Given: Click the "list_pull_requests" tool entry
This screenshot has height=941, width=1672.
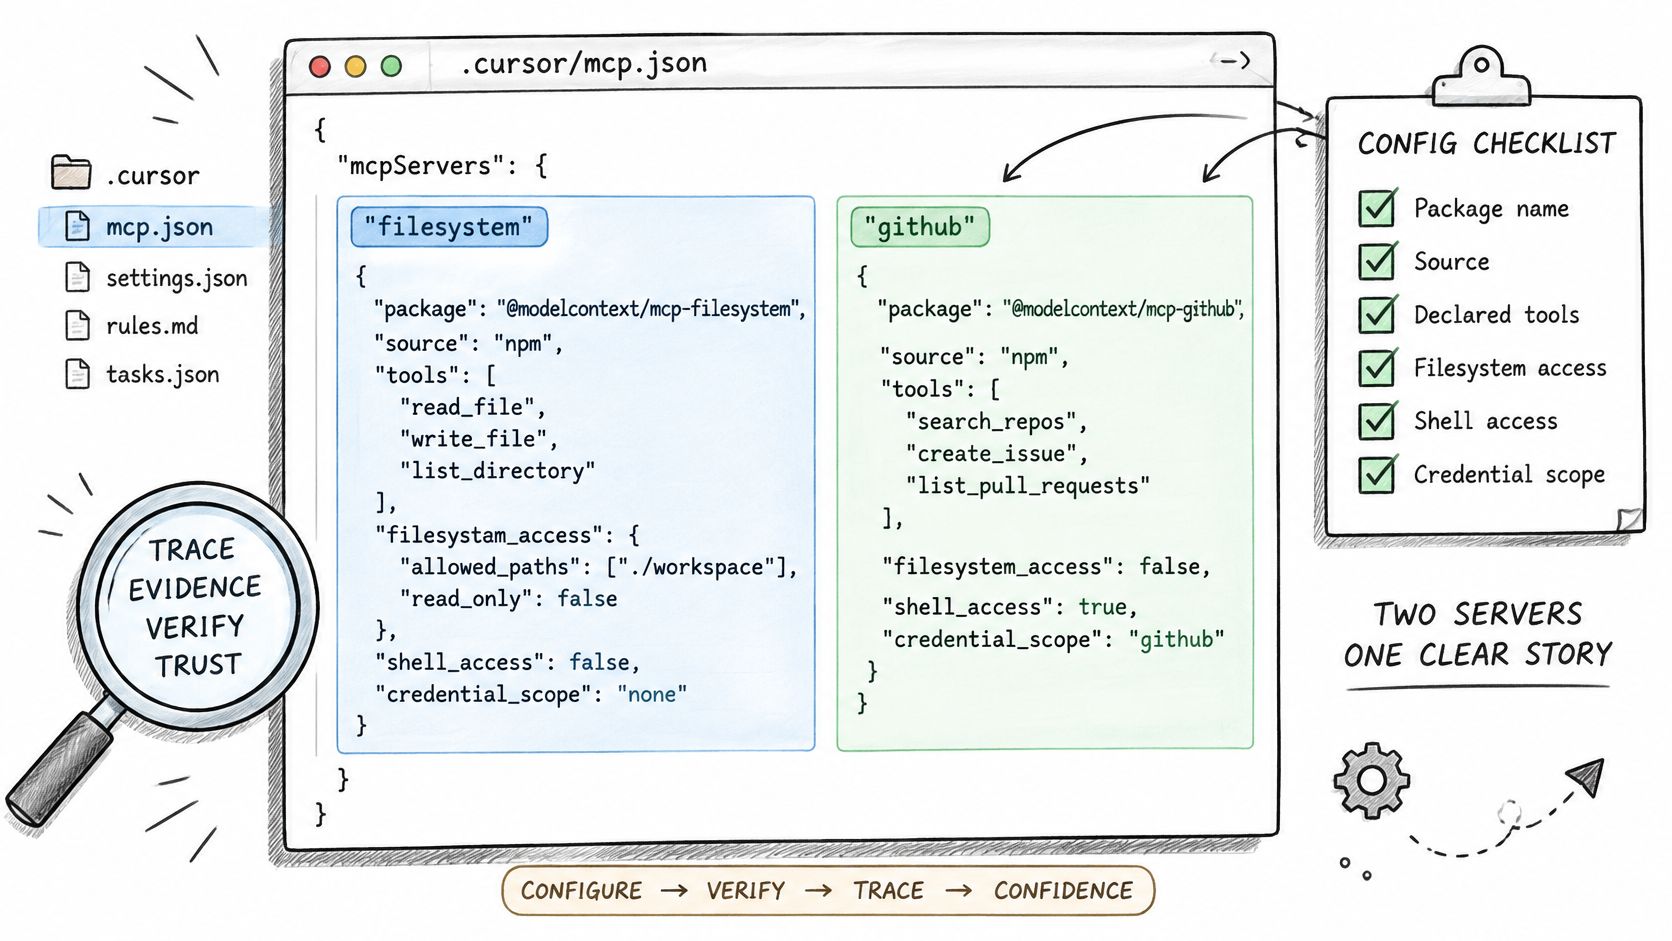Looking at the screenshot, I should (1028, 486).
